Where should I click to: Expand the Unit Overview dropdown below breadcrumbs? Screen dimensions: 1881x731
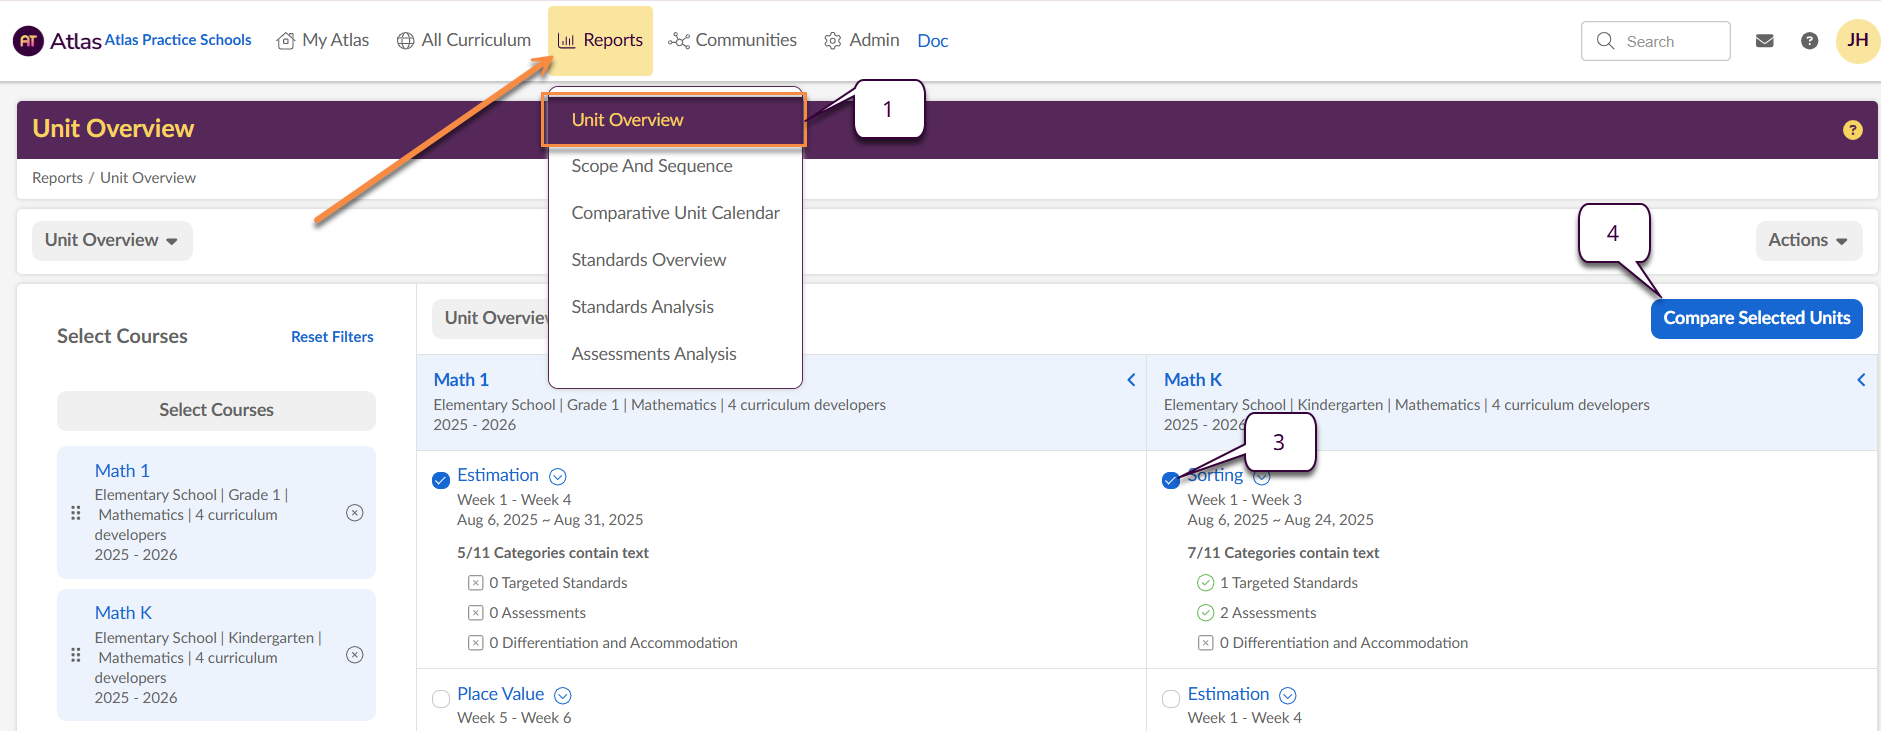pyautogui.click(x=111, y=241)
